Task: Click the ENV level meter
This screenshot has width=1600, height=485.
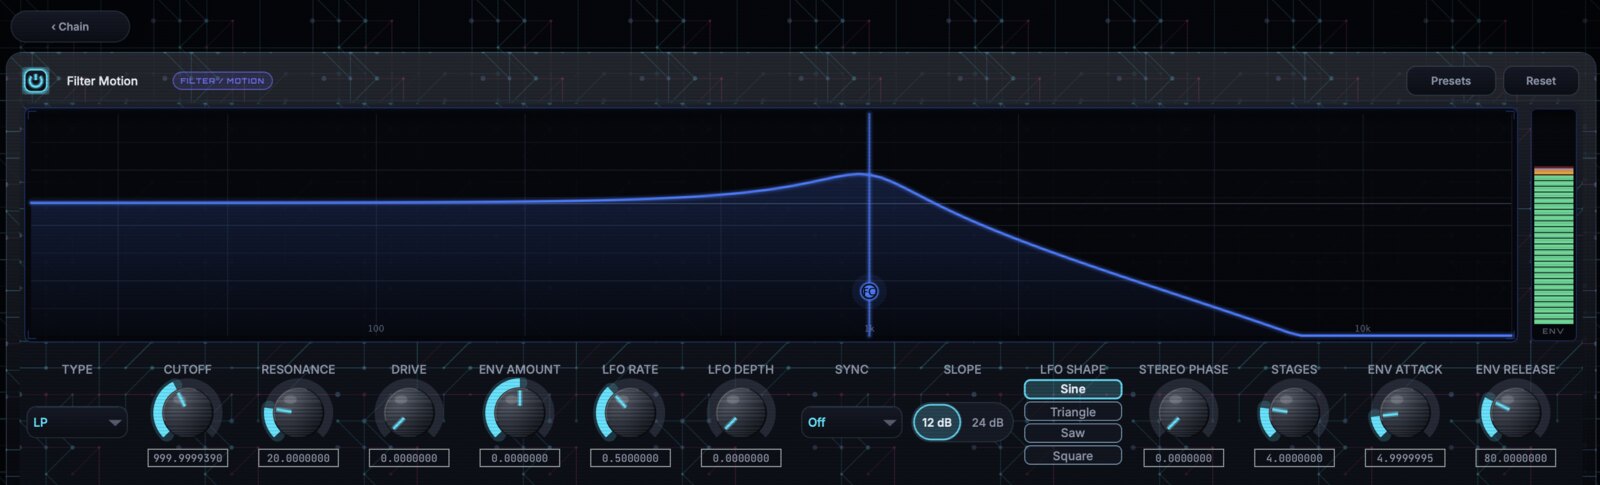Action: click(x=1553, y=225)
